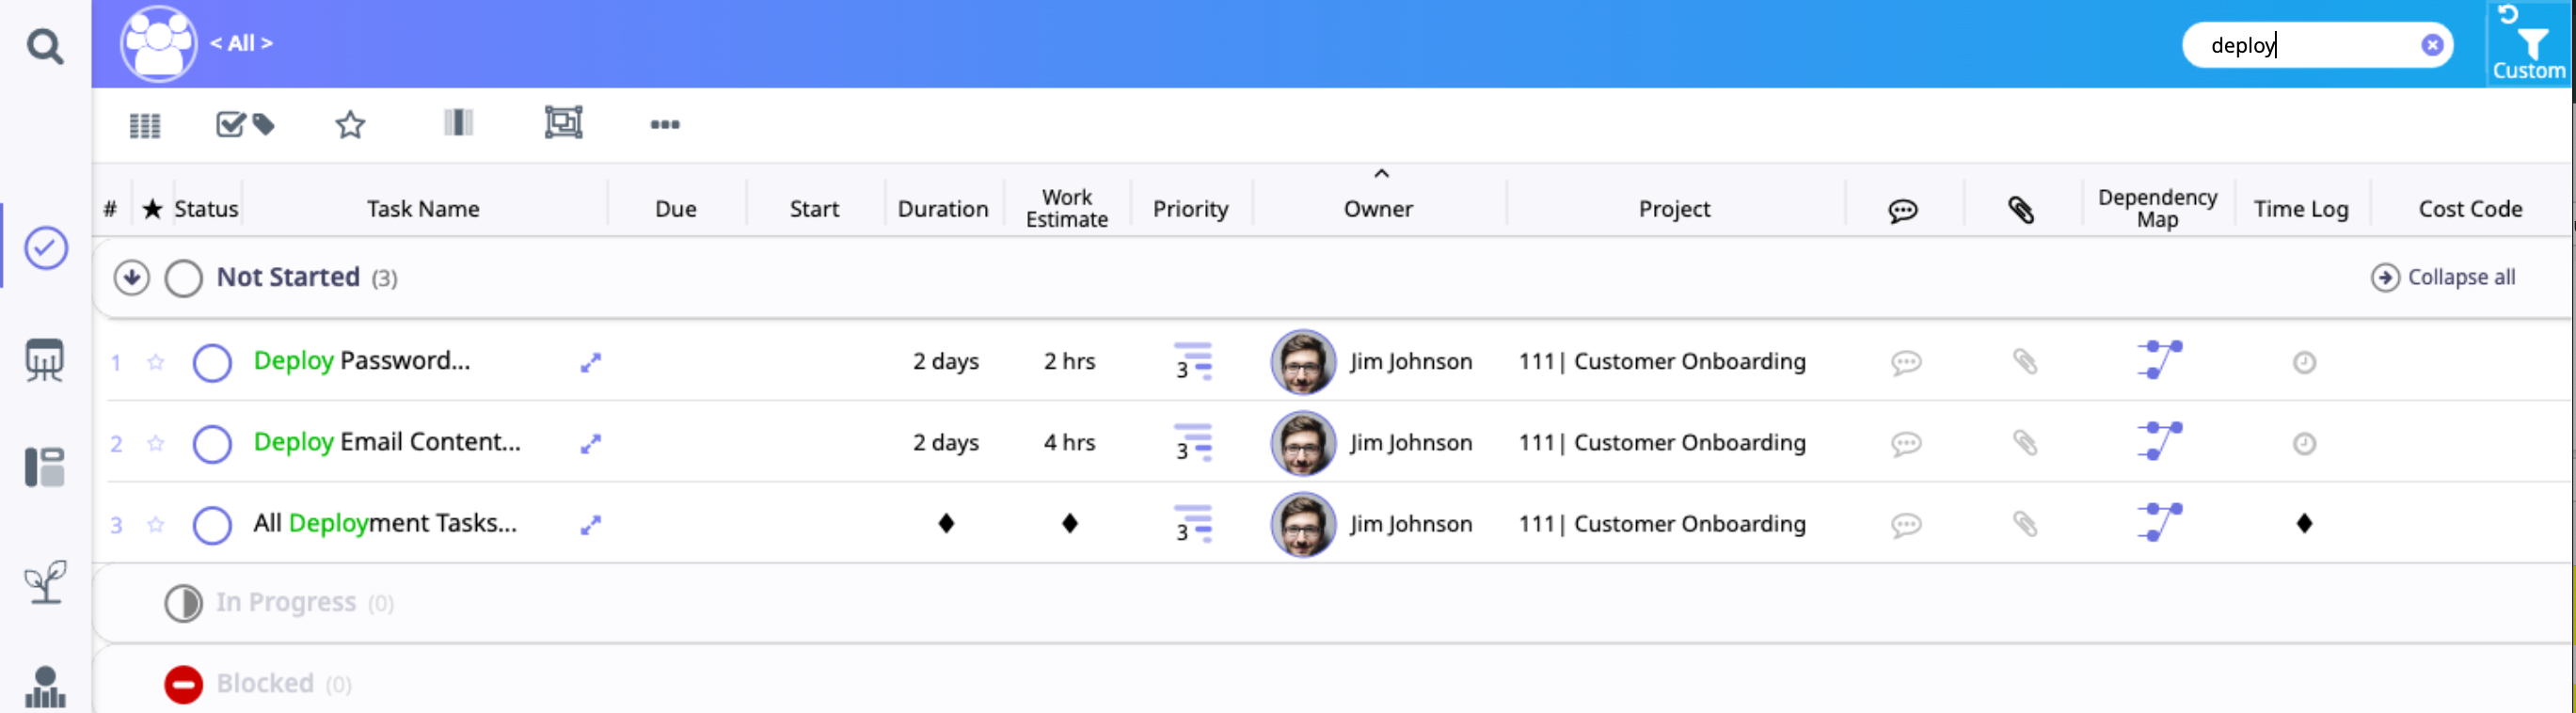Open the Custom filter funnel icon
The width and height of the screenshot is (2576, 713).
[x=2530, y=44]
